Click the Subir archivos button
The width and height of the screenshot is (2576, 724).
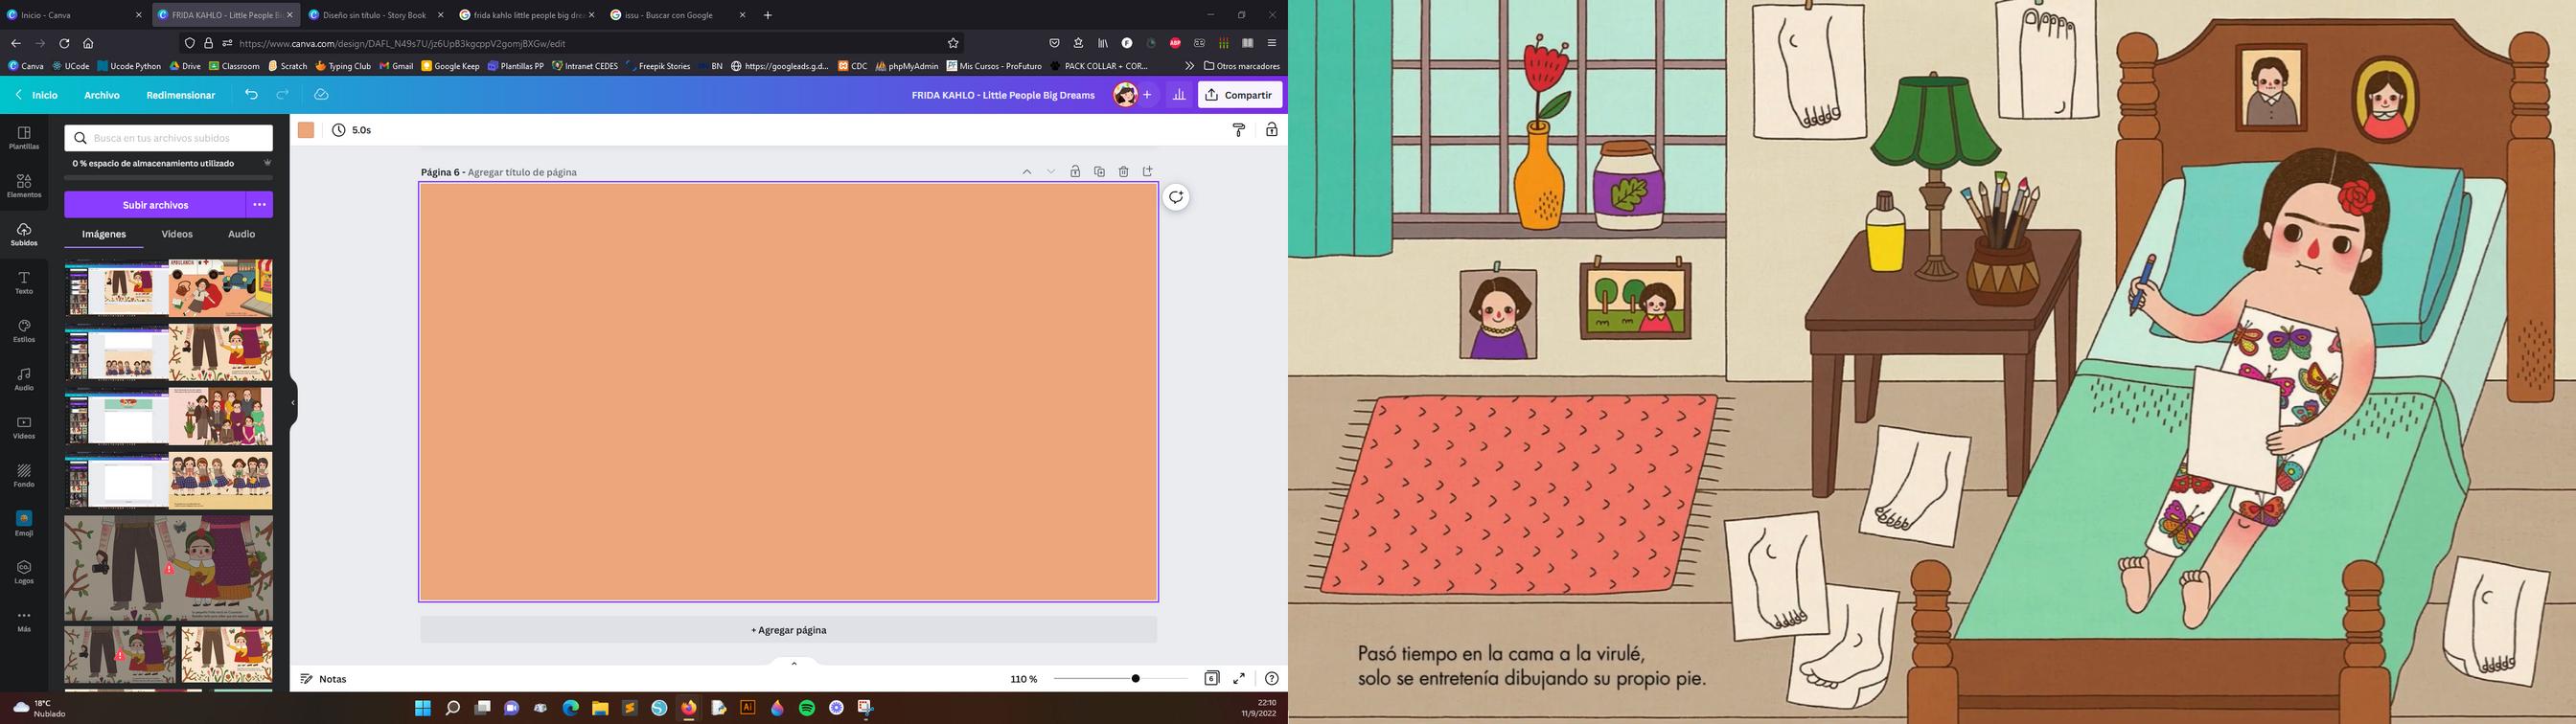[155, 205]
